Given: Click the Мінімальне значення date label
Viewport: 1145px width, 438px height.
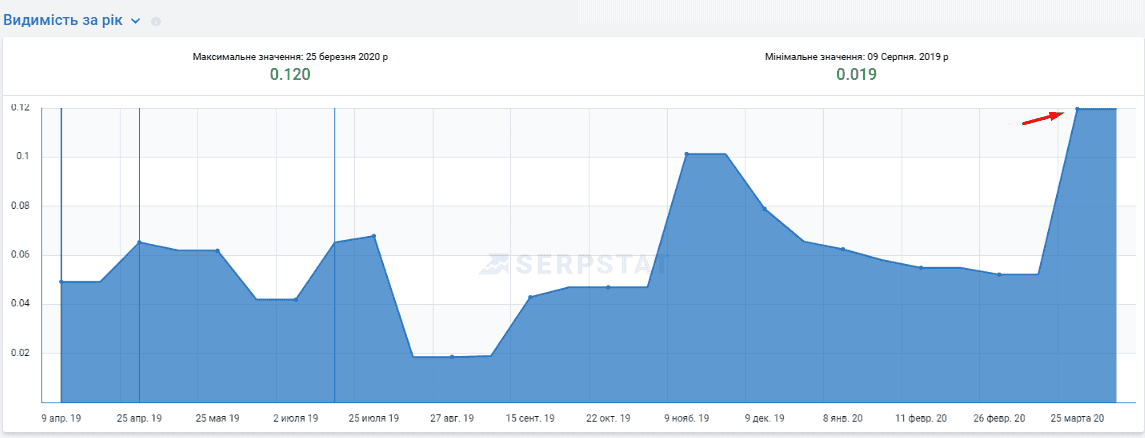Looking at the screenshot, I should coord(857,56).
